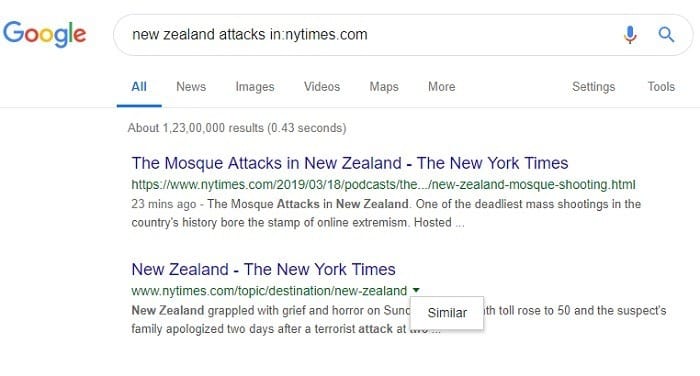Start voice search with the microphone icon
700x376 pixels.
click(630, 34)
